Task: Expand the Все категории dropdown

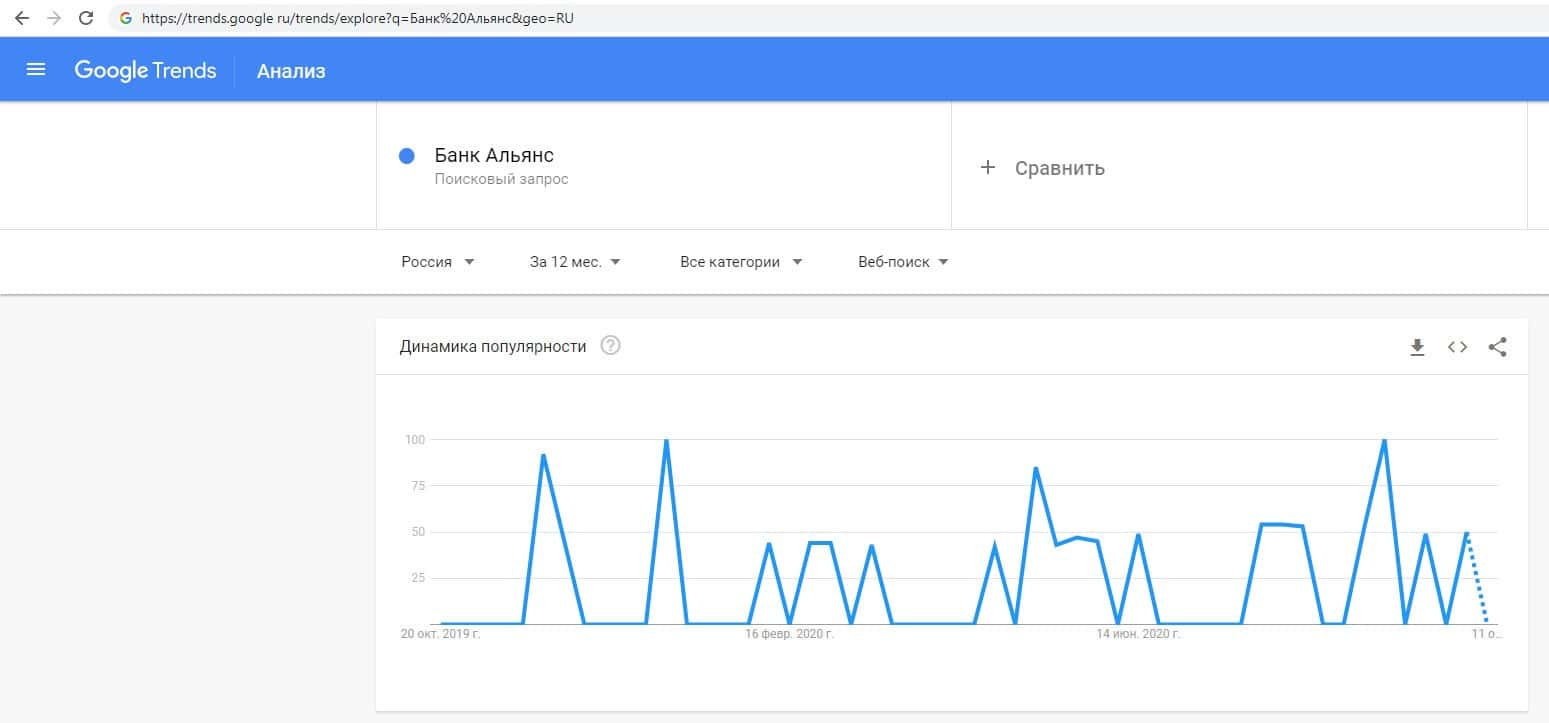Action: pos(741,262)
